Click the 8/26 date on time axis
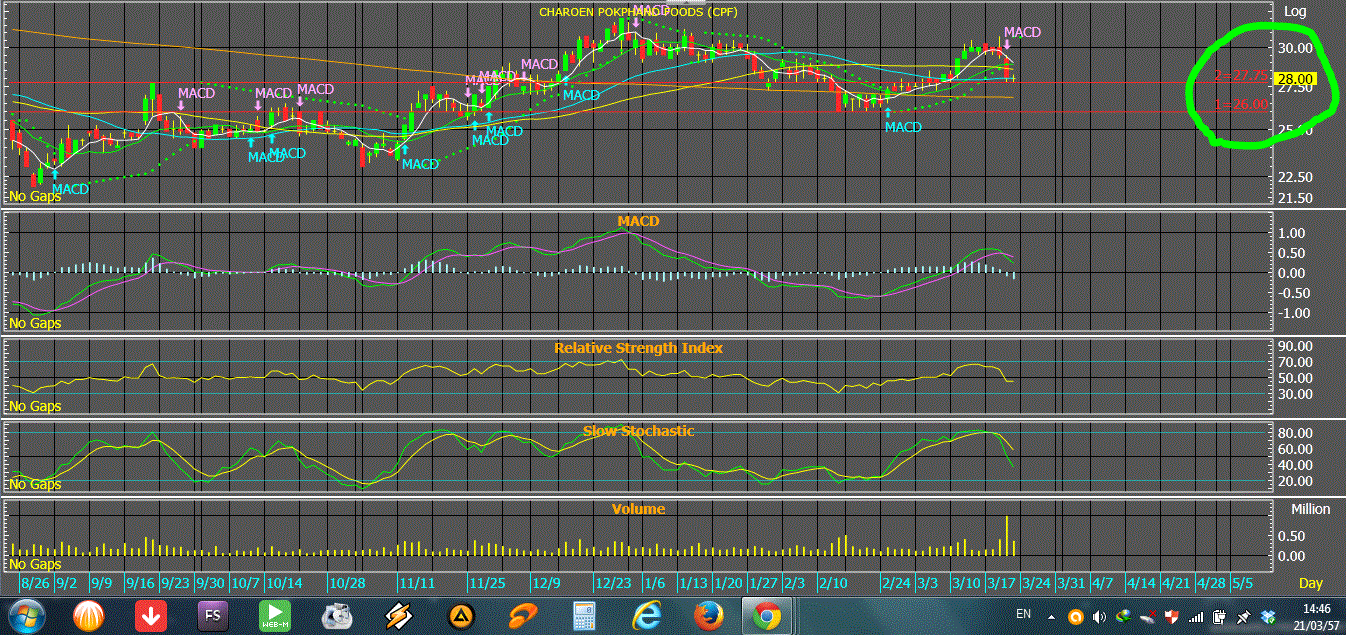Viewport: 1346px width, 635px height. pos(36,583)
